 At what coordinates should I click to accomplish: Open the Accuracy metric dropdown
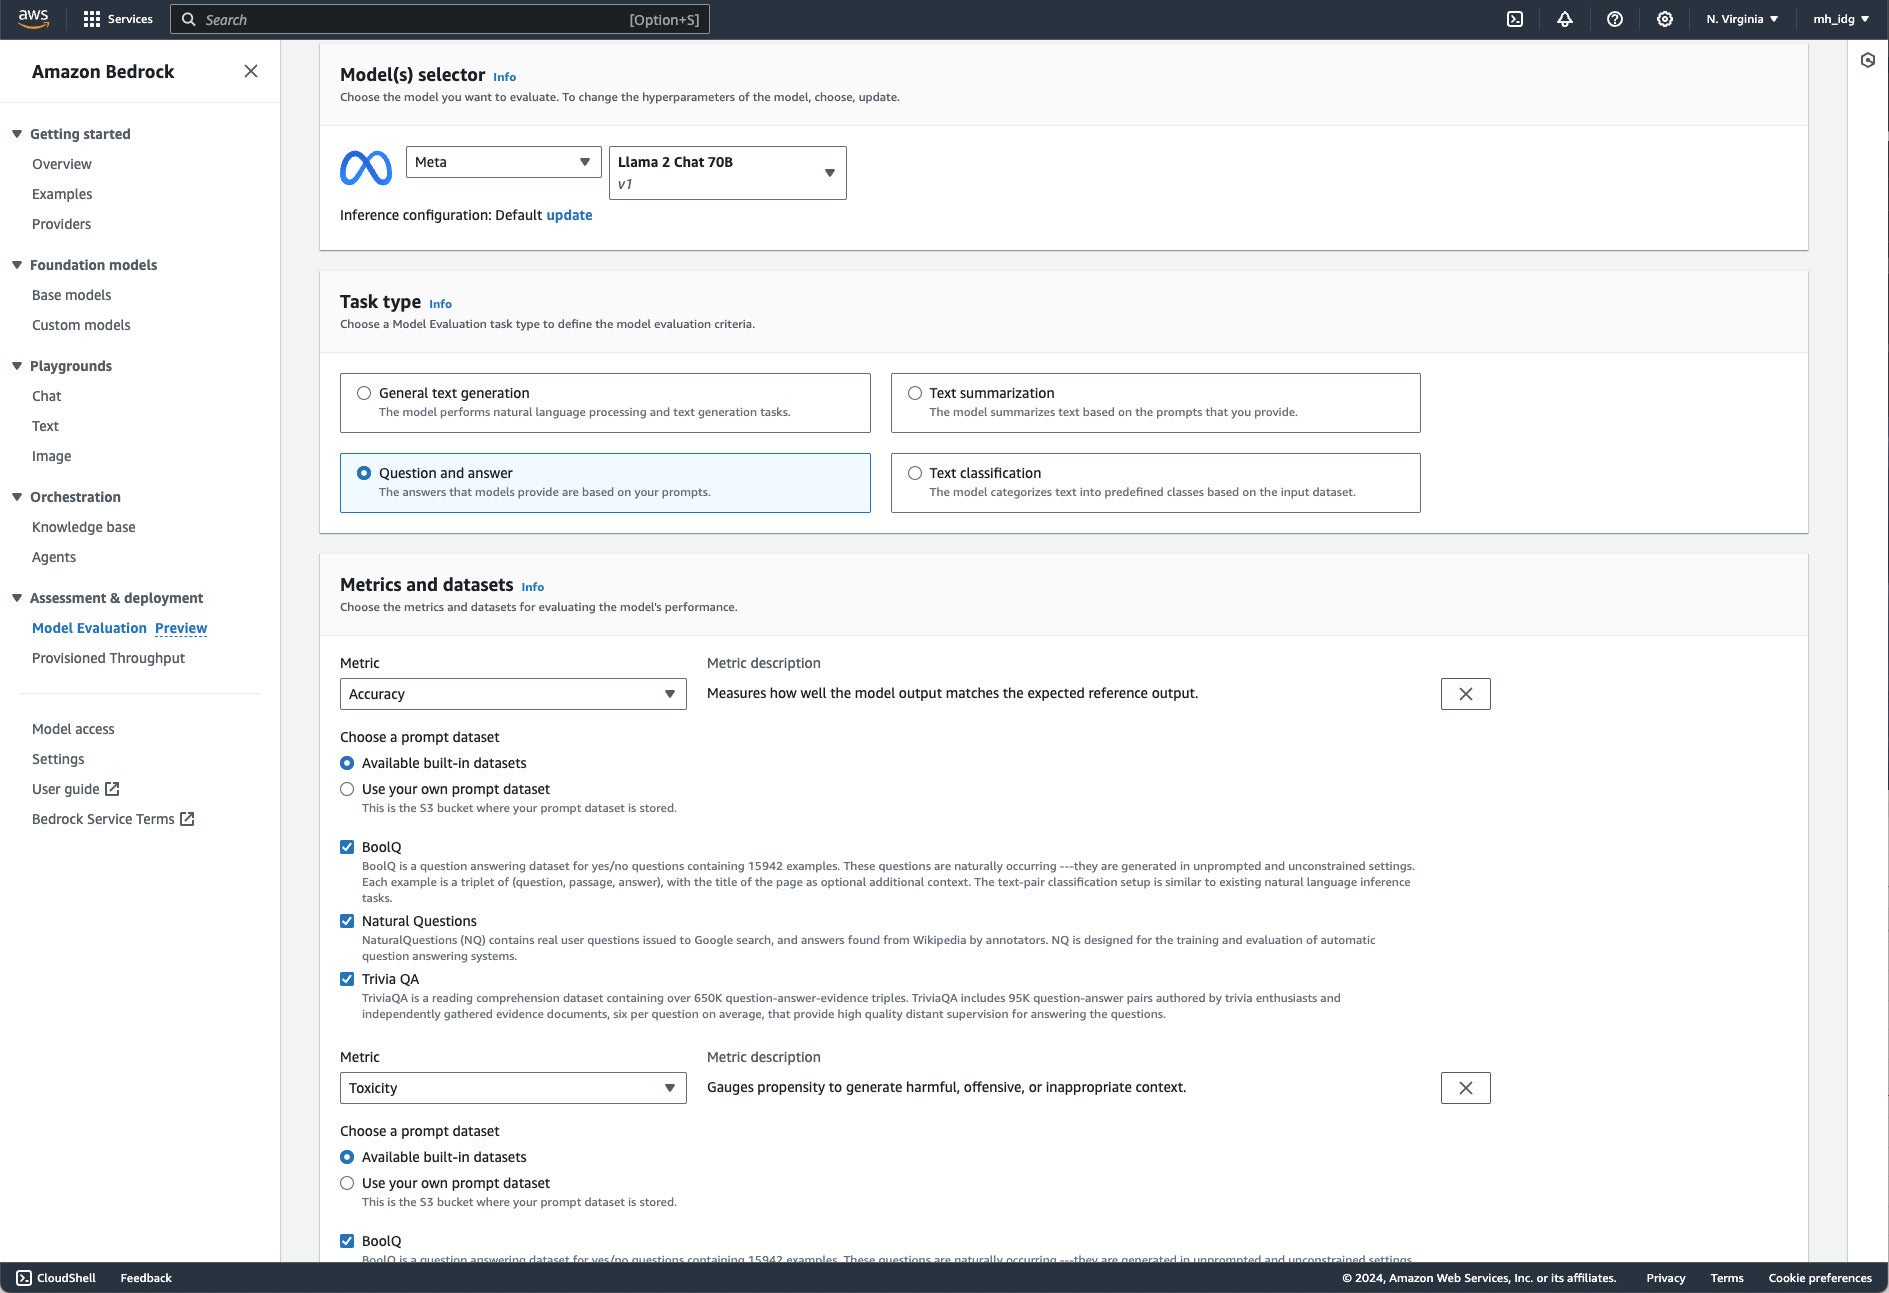click(x=513, y=694)
